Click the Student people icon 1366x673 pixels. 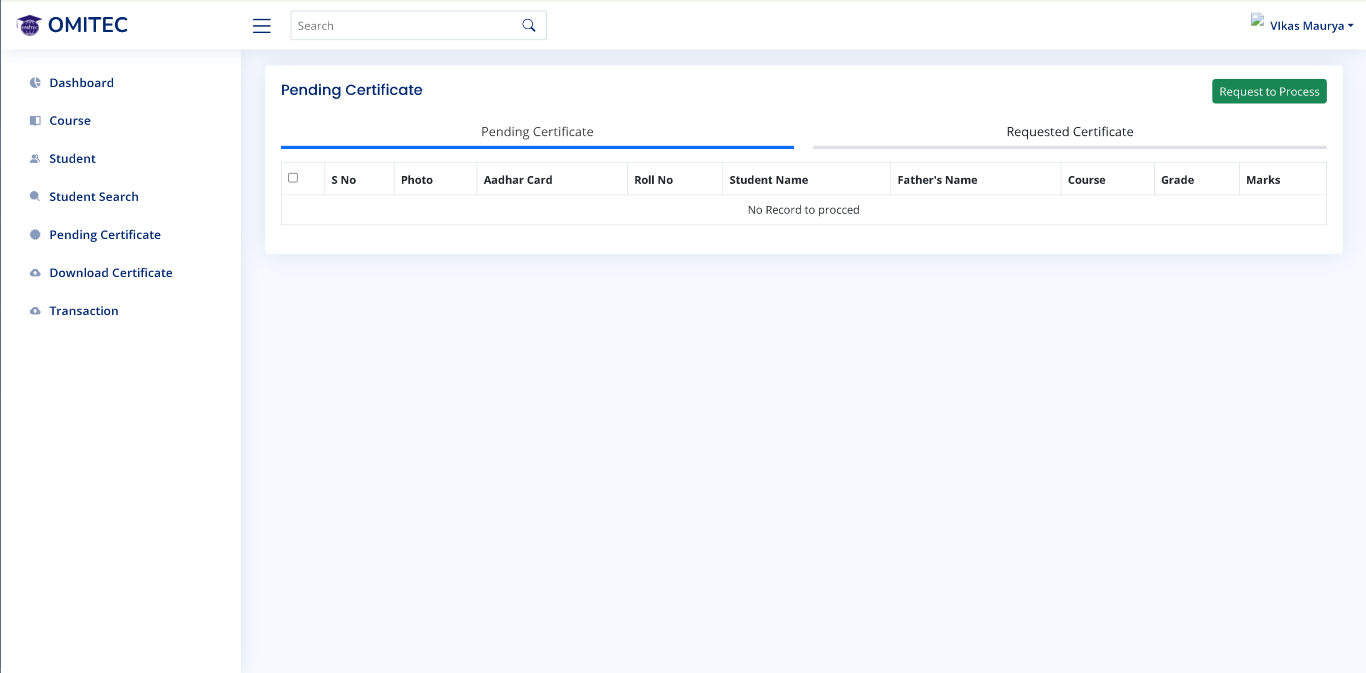[x=35, y=159]
